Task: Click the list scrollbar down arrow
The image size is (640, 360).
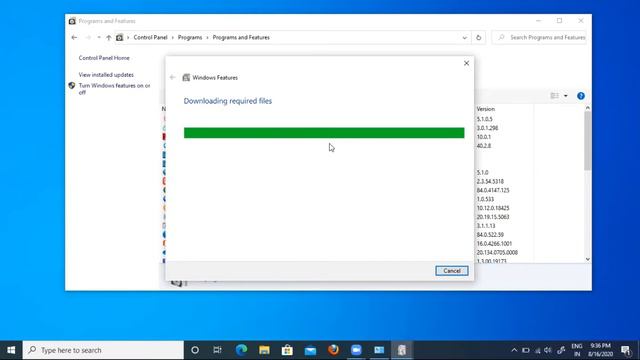Action: [588, 259]
